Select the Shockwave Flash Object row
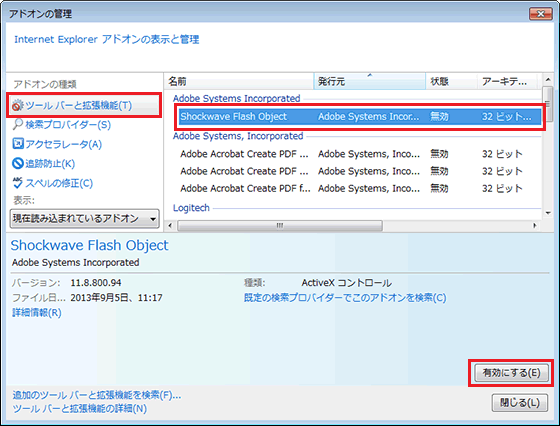The height and width of the screenshot is (426, 560). [360, 117]
